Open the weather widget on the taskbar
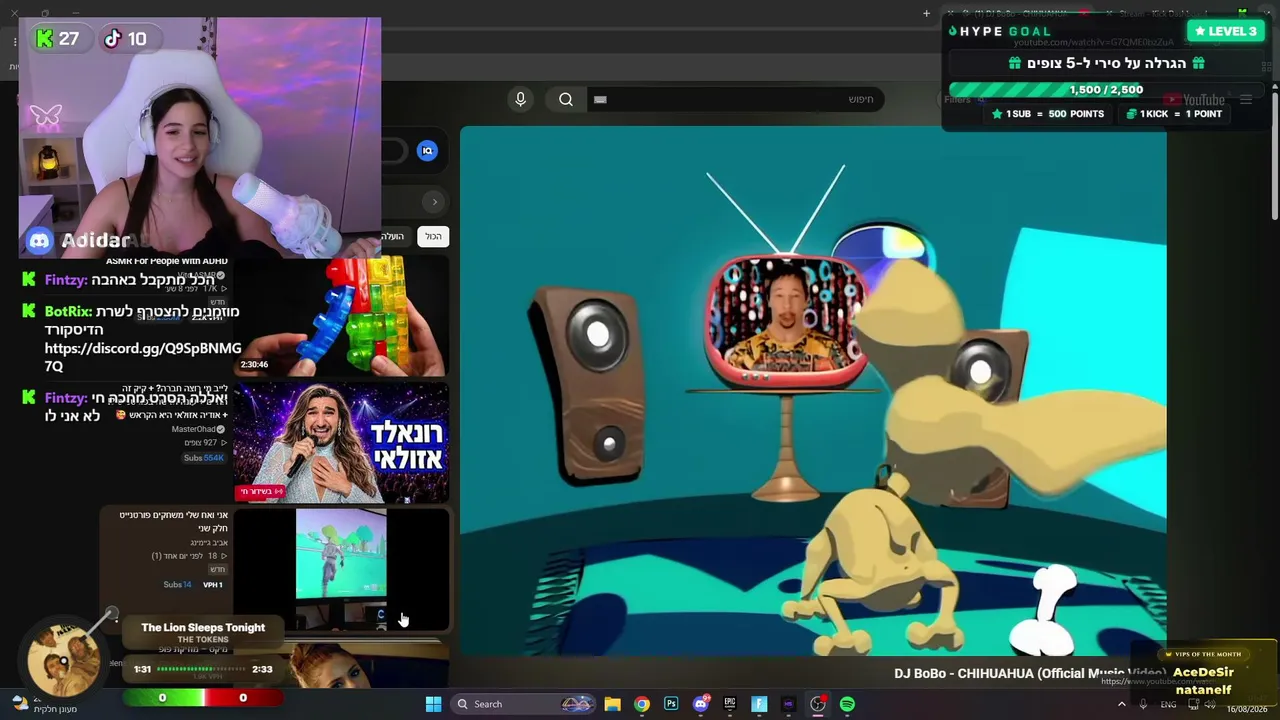This screenshot has width=1280, height=720. pos(42,704)
